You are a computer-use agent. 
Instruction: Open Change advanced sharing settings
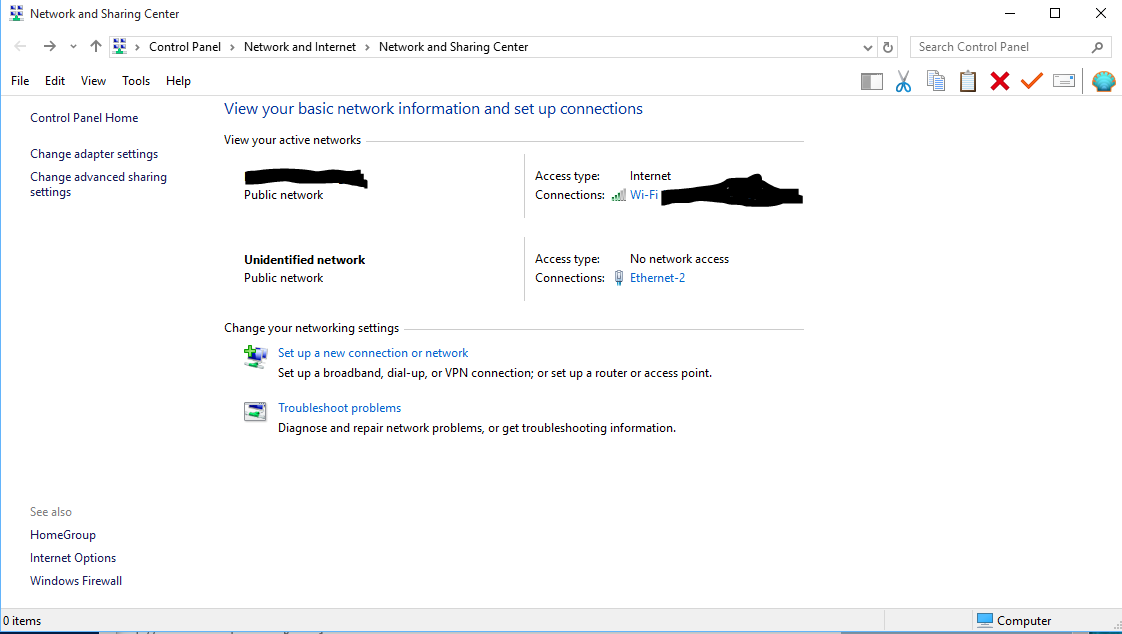point(98,185)
